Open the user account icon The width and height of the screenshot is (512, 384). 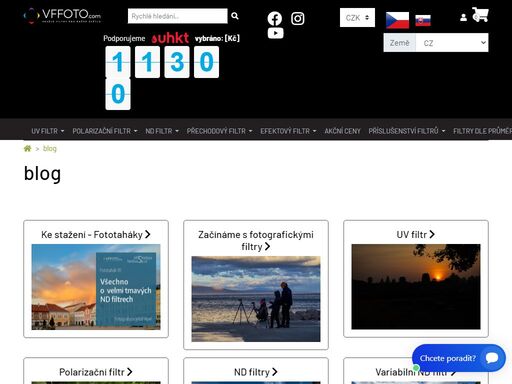click(x=463, y=17)
